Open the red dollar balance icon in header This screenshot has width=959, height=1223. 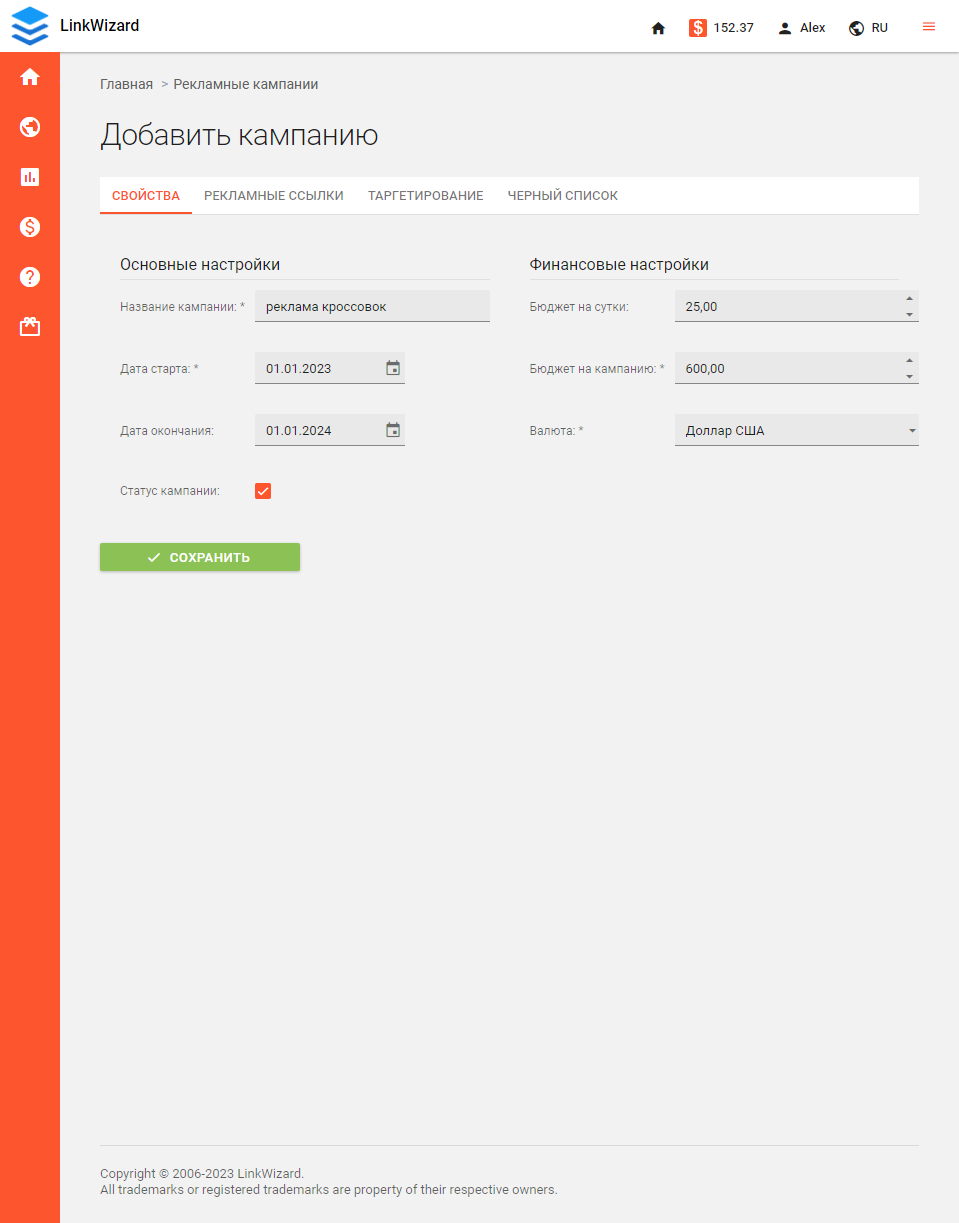click(x=698, y=27)
